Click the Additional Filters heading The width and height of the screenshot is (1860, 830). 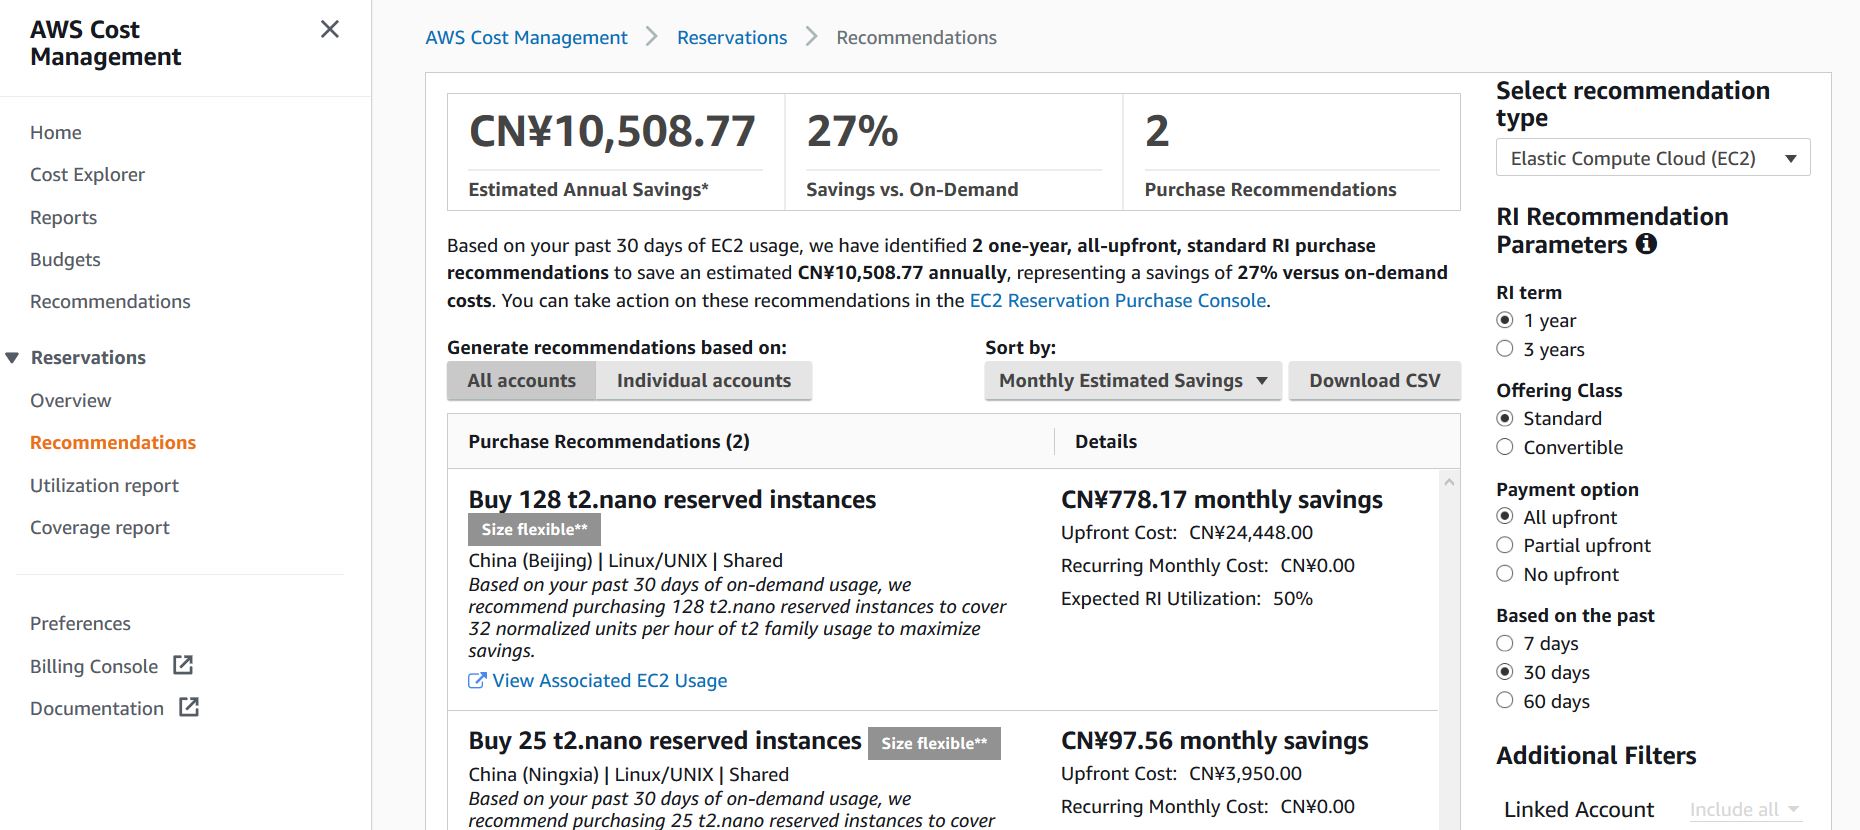point(1596,755)
